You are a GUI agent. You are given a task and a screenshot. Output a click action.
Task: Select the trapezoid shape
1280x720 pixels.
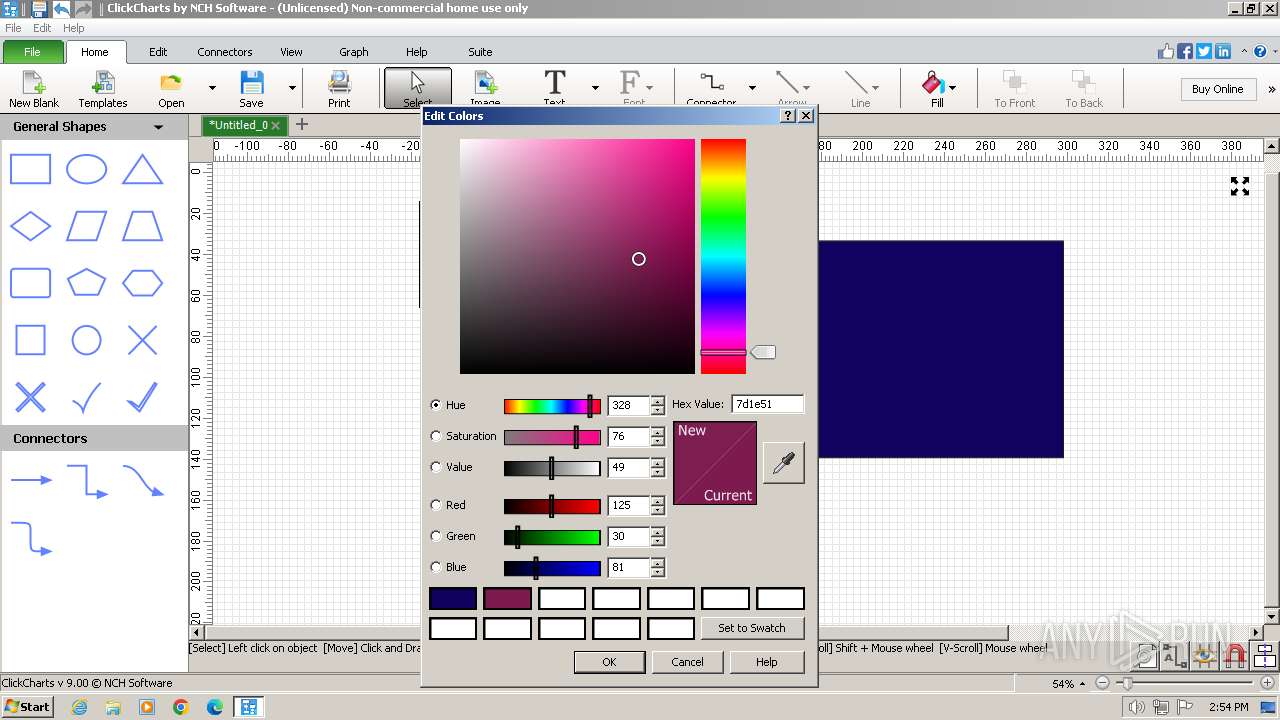(142, 226)
